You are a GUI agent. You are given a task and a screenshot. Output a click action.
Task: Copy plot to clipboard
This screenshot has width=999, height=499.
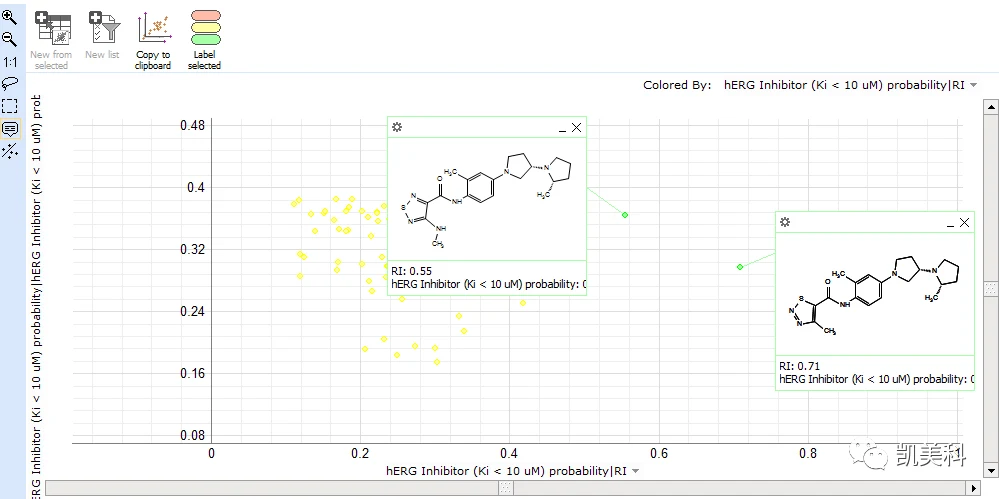[153, 41]
